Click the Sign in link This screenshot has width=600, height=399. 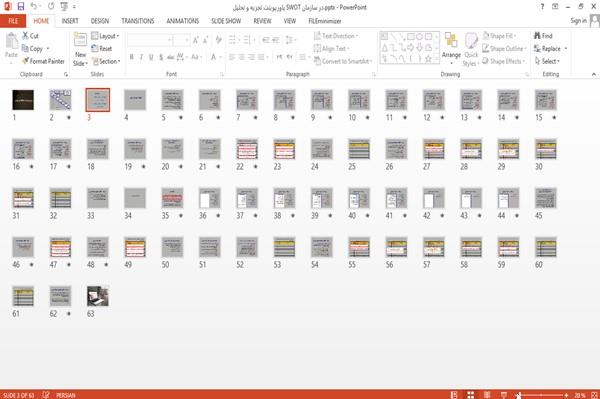[578, 21]
